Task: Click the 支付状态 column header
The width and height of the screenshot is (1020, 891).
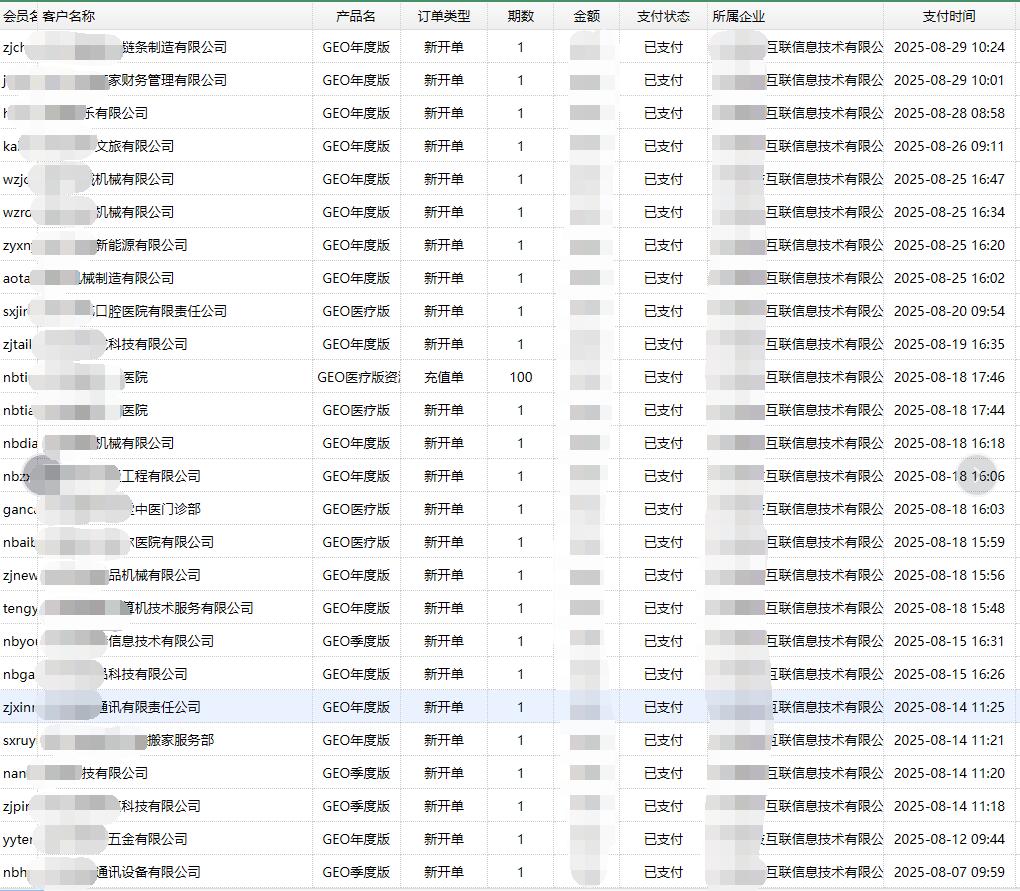Action: coord(663,16)
